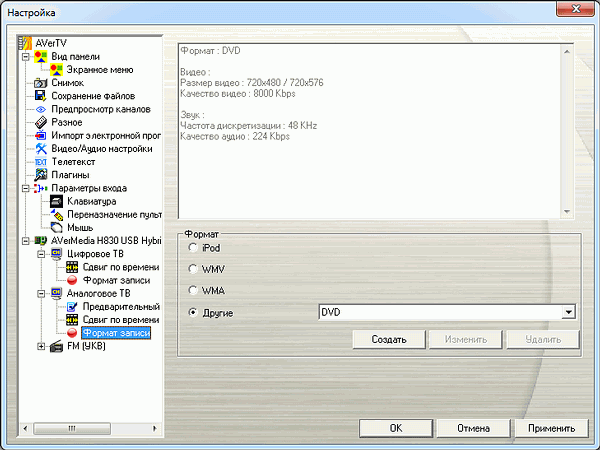
Task: Click the tree's horizontal scrollbar thumb
Action: pos(72,429)
